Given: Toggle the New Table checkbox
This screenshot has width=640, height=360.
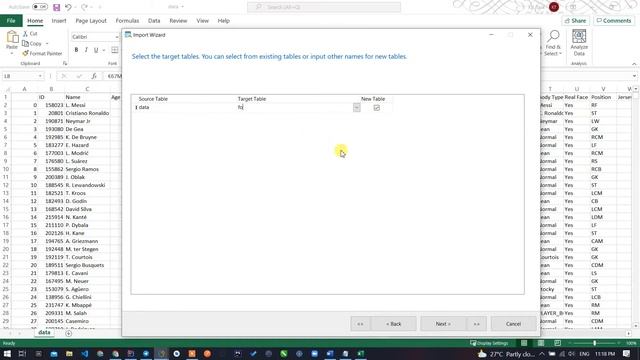Looking at the screenshot, I should pos(377,108).
